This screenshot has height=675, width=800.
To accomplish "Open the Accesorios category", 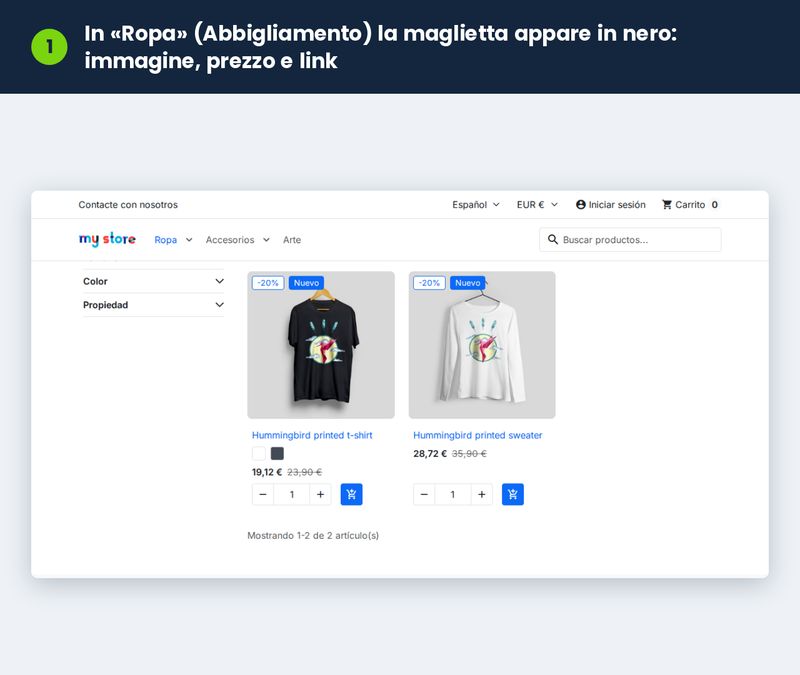I will pyautogui.click(x=230, y=240).
